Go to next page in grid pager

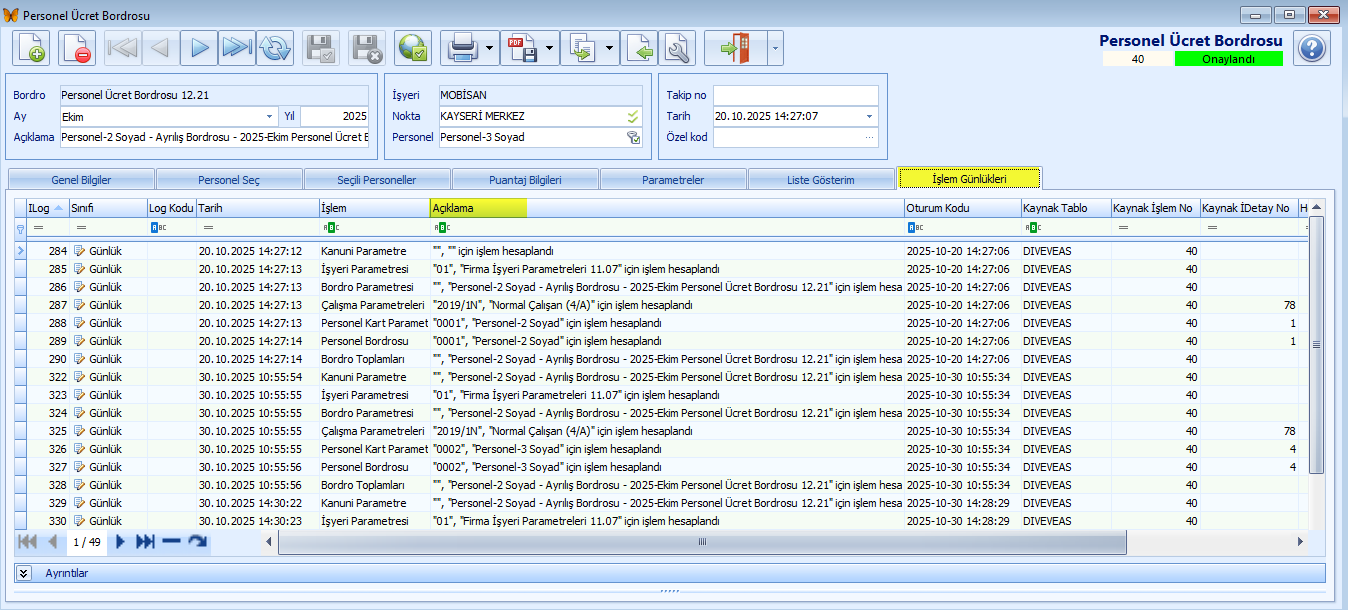[x=120, y=542]
